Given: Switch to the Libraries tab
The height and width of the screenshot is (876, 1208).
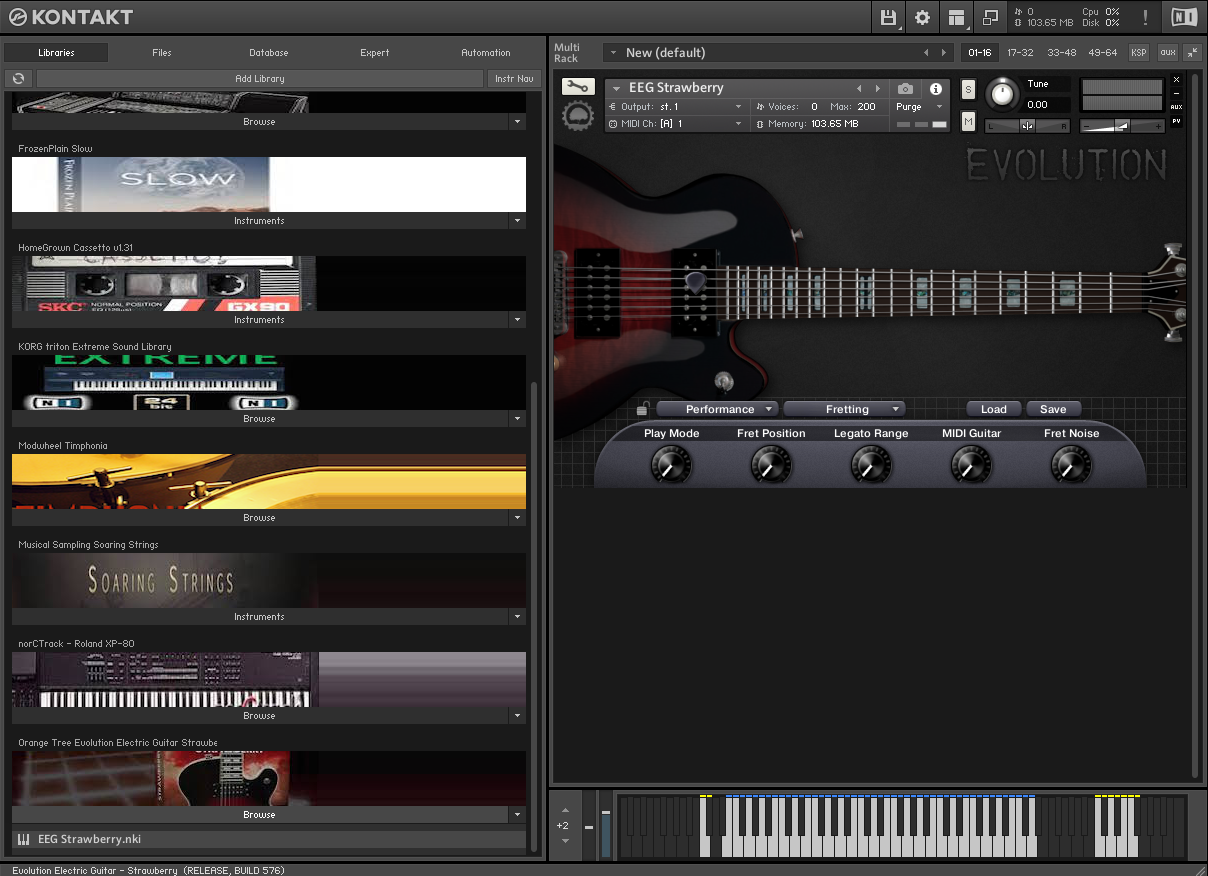Looking at the screenshot, I should coord(56,52).
